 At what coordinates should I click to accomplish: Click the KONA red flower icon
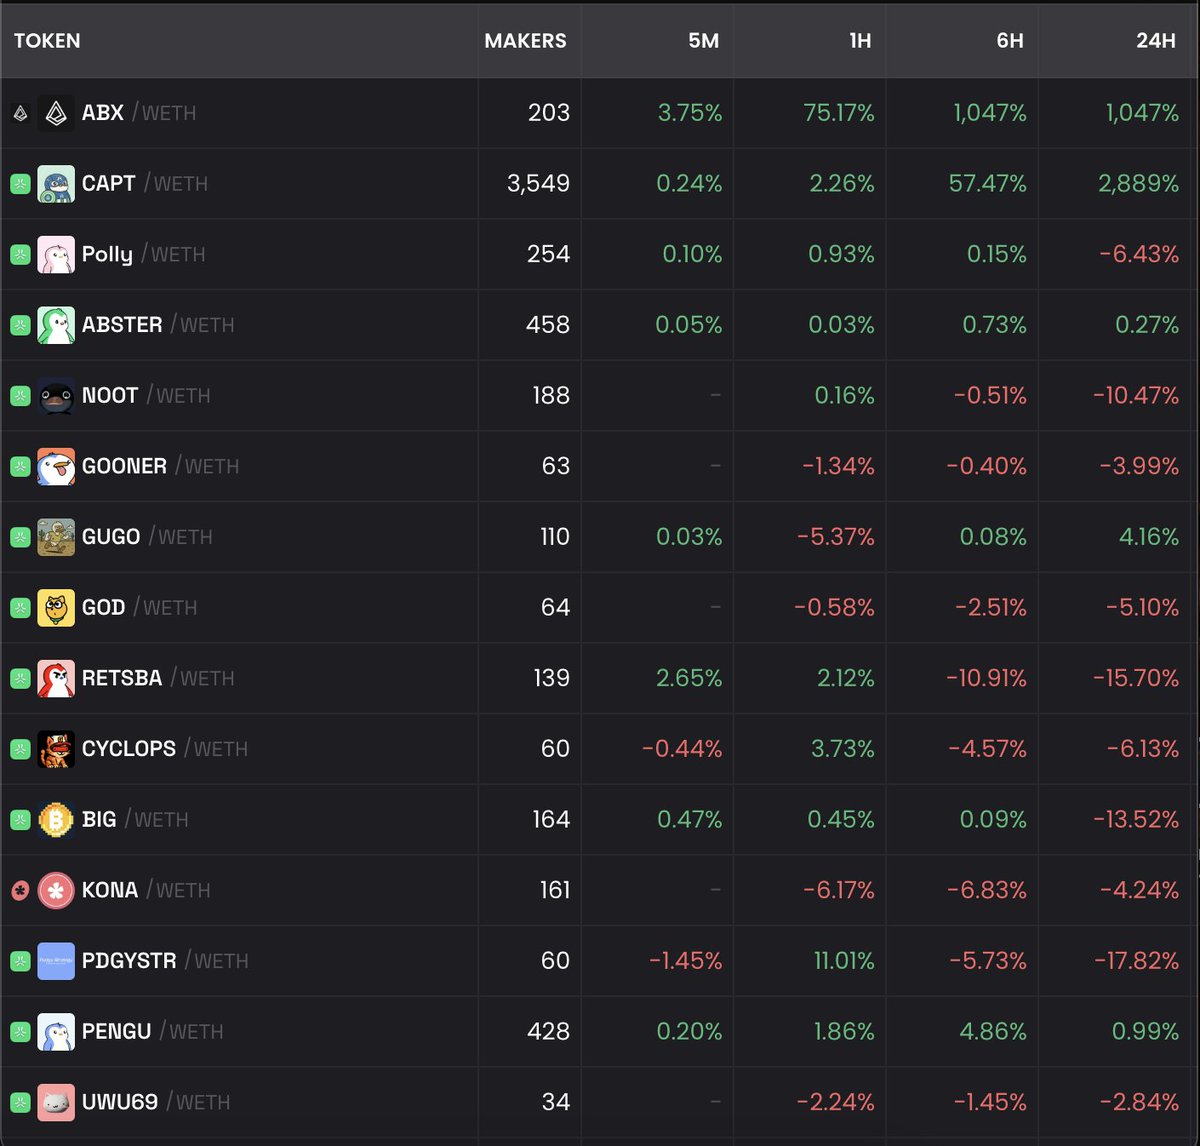click(x=56, y=891)
